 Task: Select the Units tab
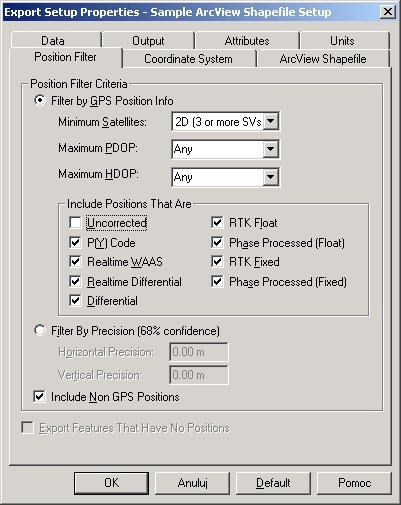point(344,40)
